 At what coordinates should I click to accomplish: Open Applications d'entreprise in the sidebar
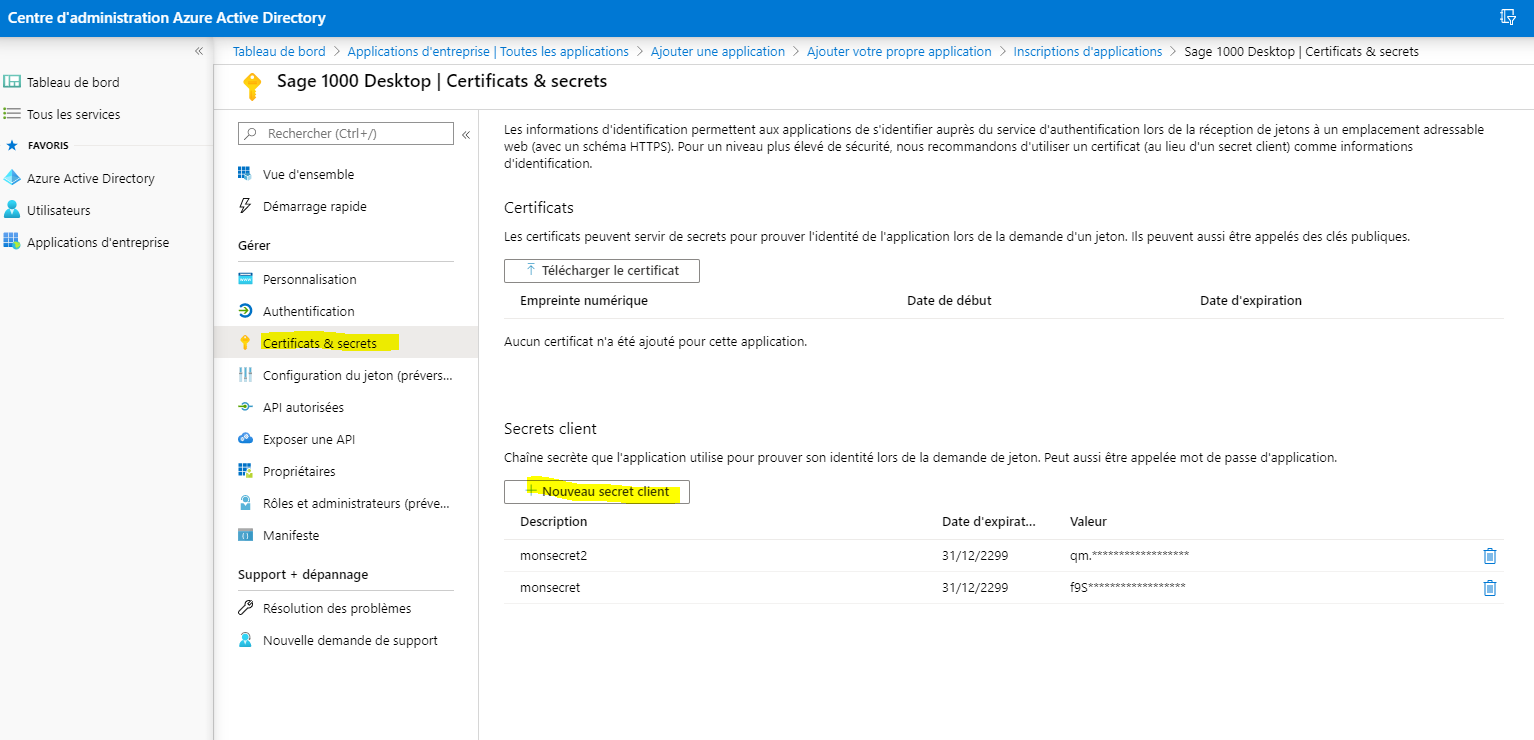tap(98, 242)
